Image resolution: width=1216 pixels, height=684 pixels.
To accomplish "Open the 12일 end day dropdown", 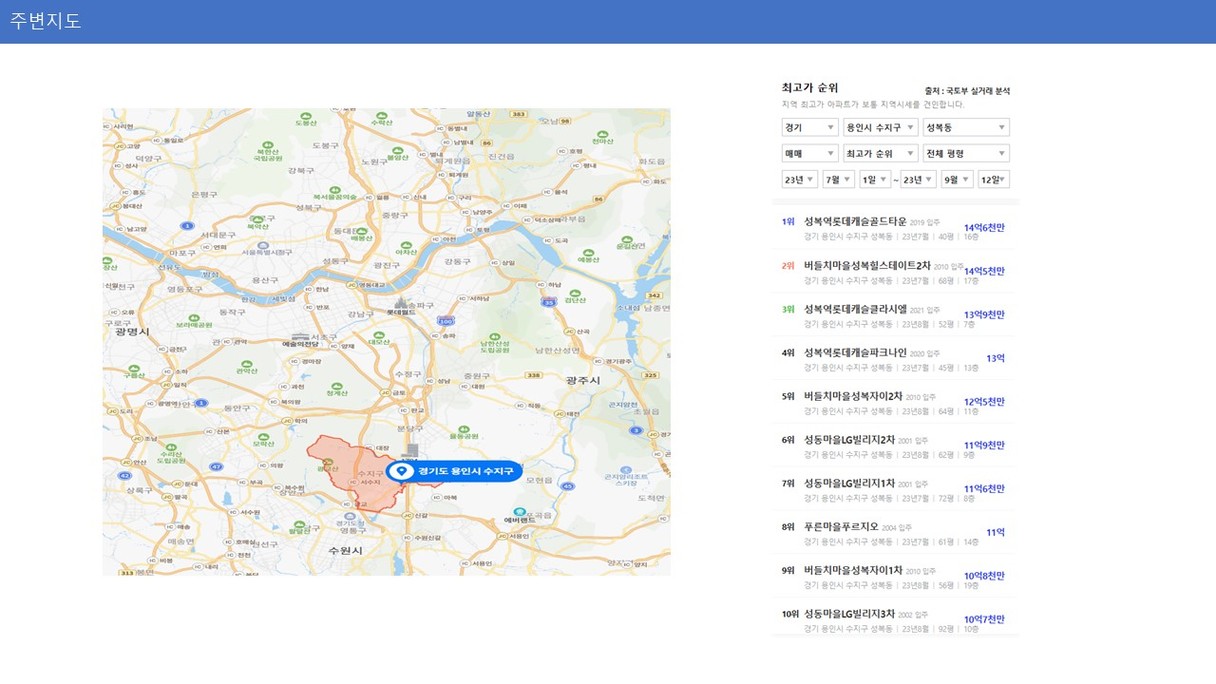I will [x=994, y=180].
